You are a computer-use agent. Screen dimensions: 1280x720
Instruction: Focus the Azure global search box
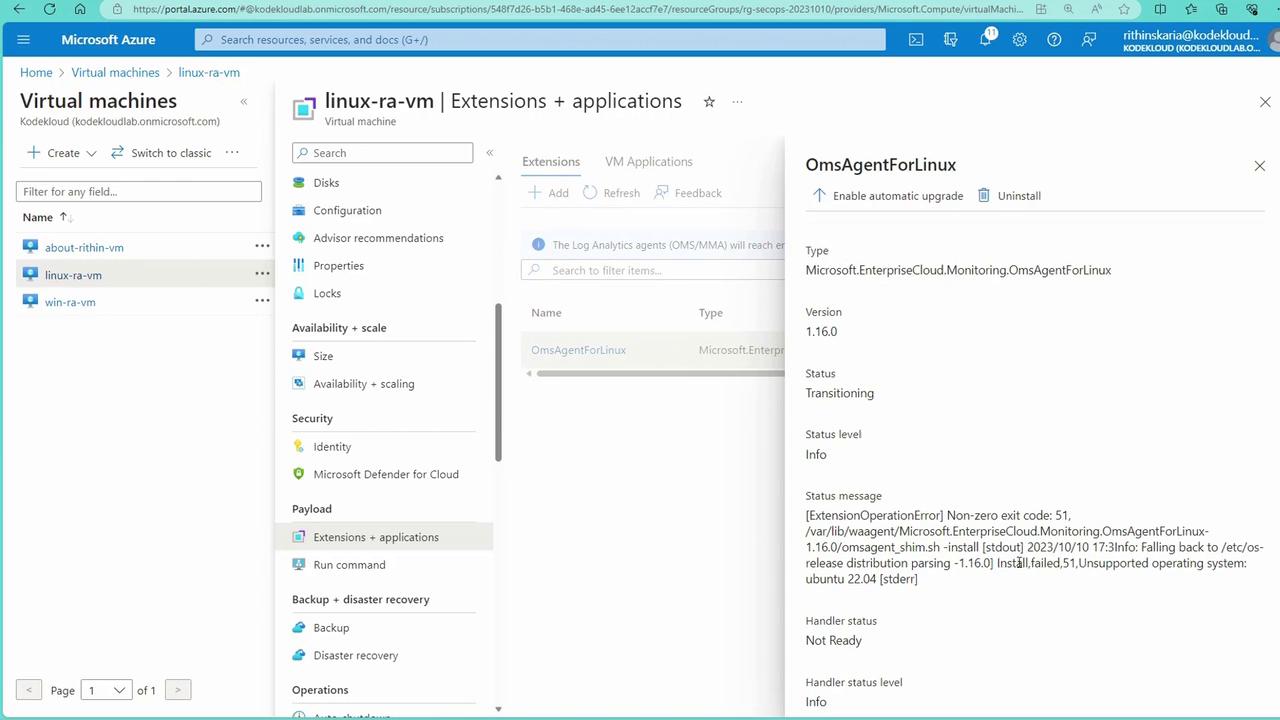(540, 40)
